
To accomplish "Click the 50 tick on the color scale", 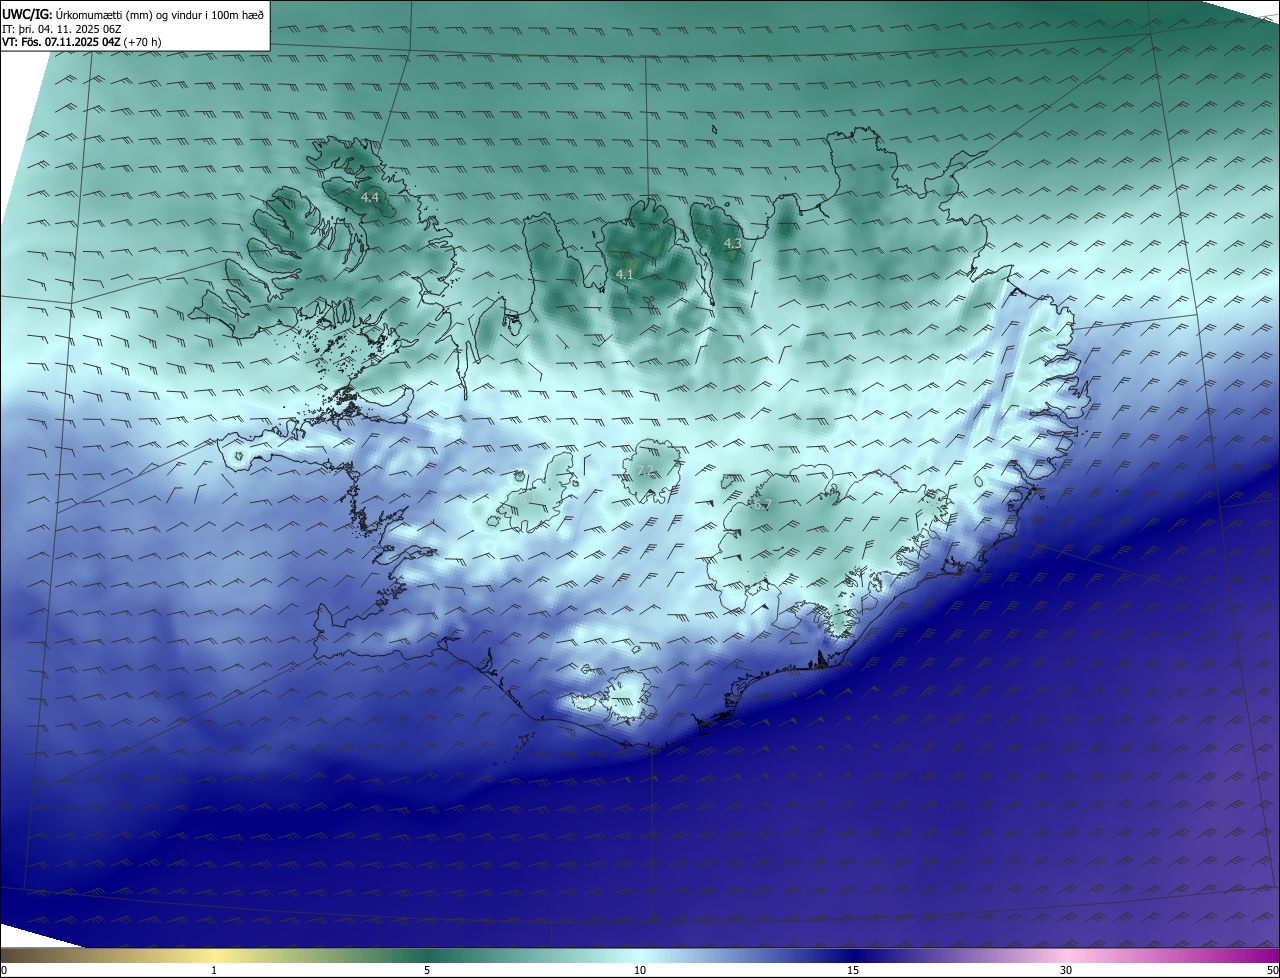I will click(1272, 970).
